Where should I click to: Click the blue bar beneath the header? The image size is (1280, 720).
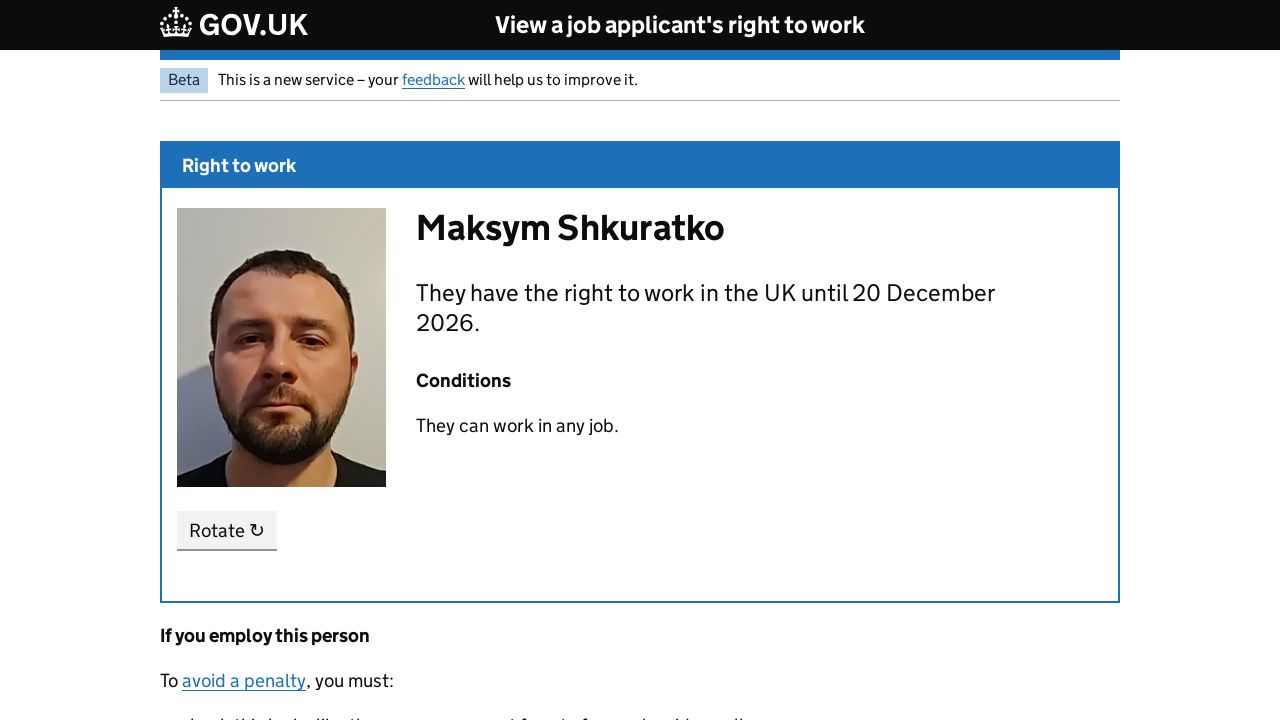(x=640, y=55)
